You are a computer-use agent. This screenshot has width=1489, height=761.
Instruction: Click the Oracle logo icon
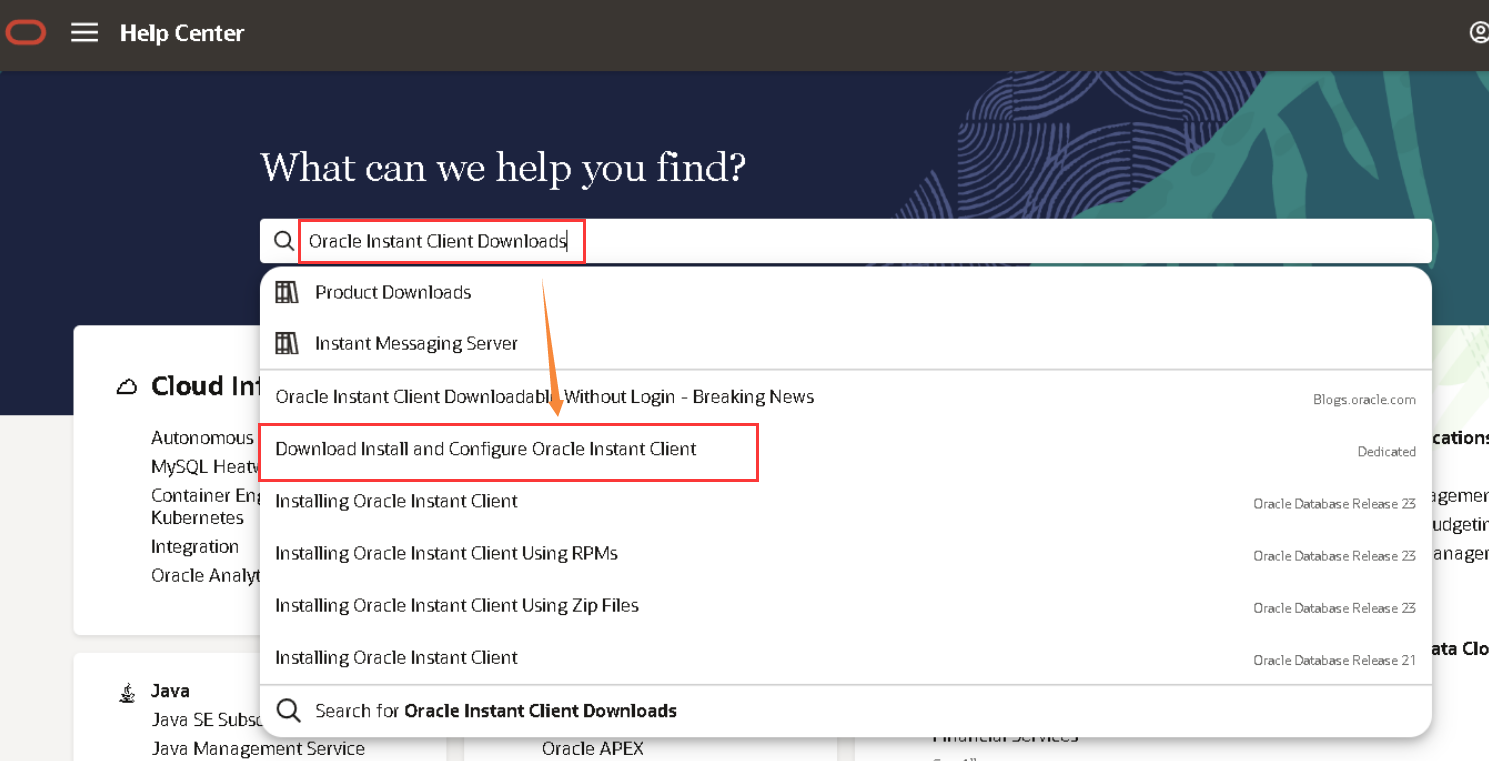[x=25, y=33]
